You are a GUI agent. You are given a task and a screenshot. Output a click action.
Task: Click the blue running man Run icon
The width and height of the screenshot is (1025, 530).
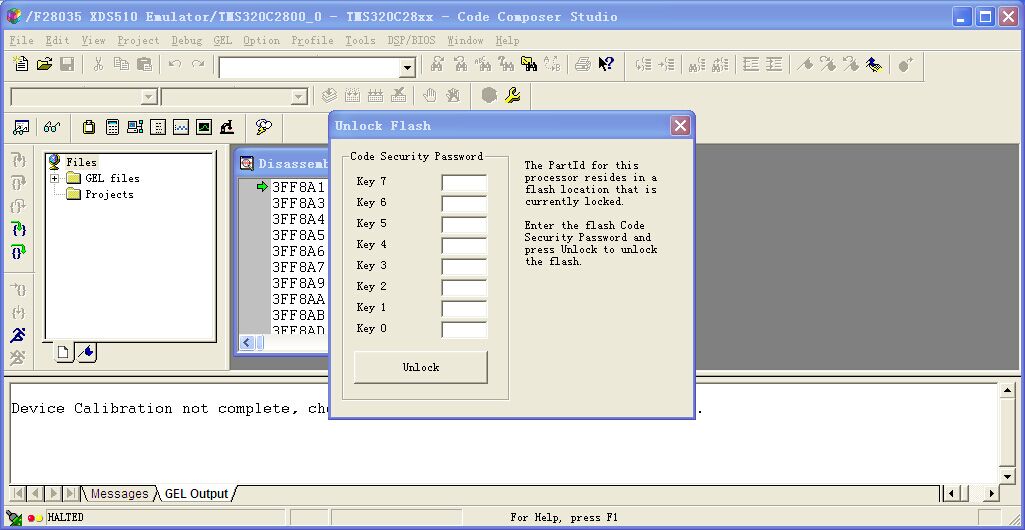[18, 335]
